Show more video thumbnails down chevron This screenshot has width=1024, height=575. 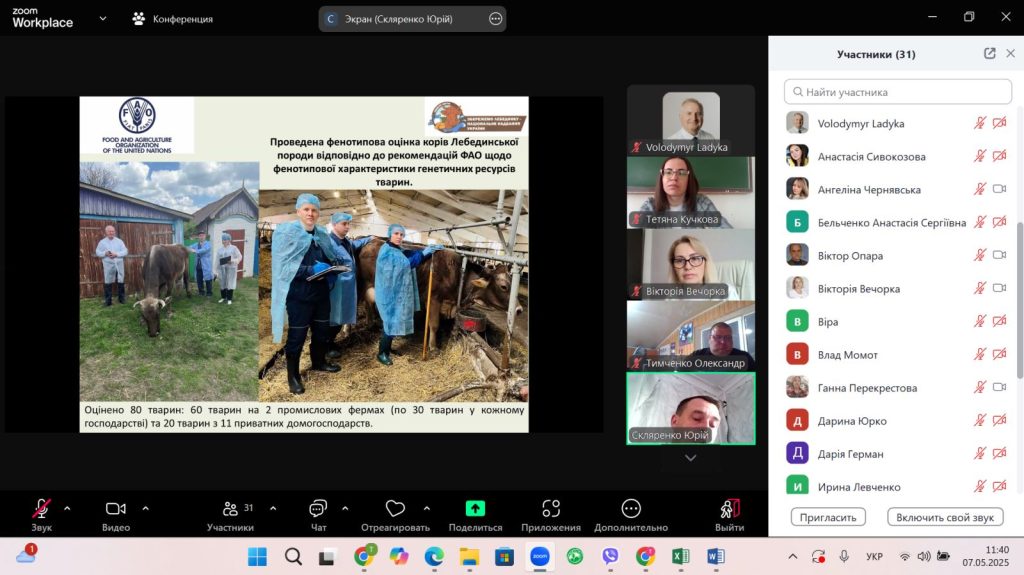point(690,458)
